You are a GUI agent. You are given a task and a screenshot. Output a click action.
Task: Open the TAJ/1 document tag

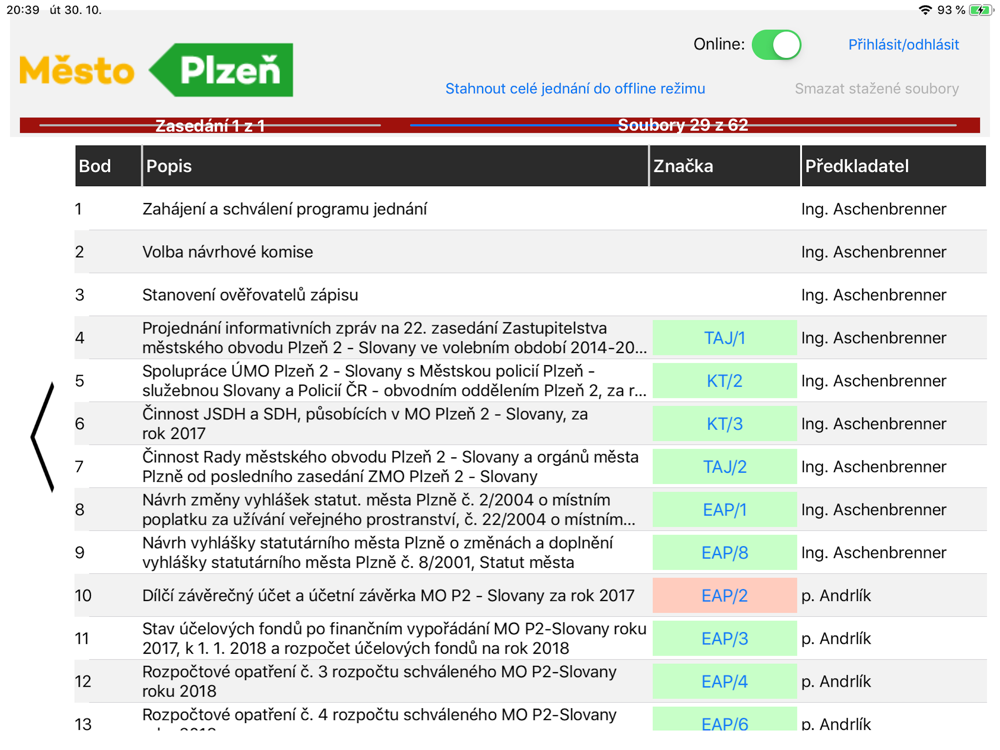(x=724, y=338)
